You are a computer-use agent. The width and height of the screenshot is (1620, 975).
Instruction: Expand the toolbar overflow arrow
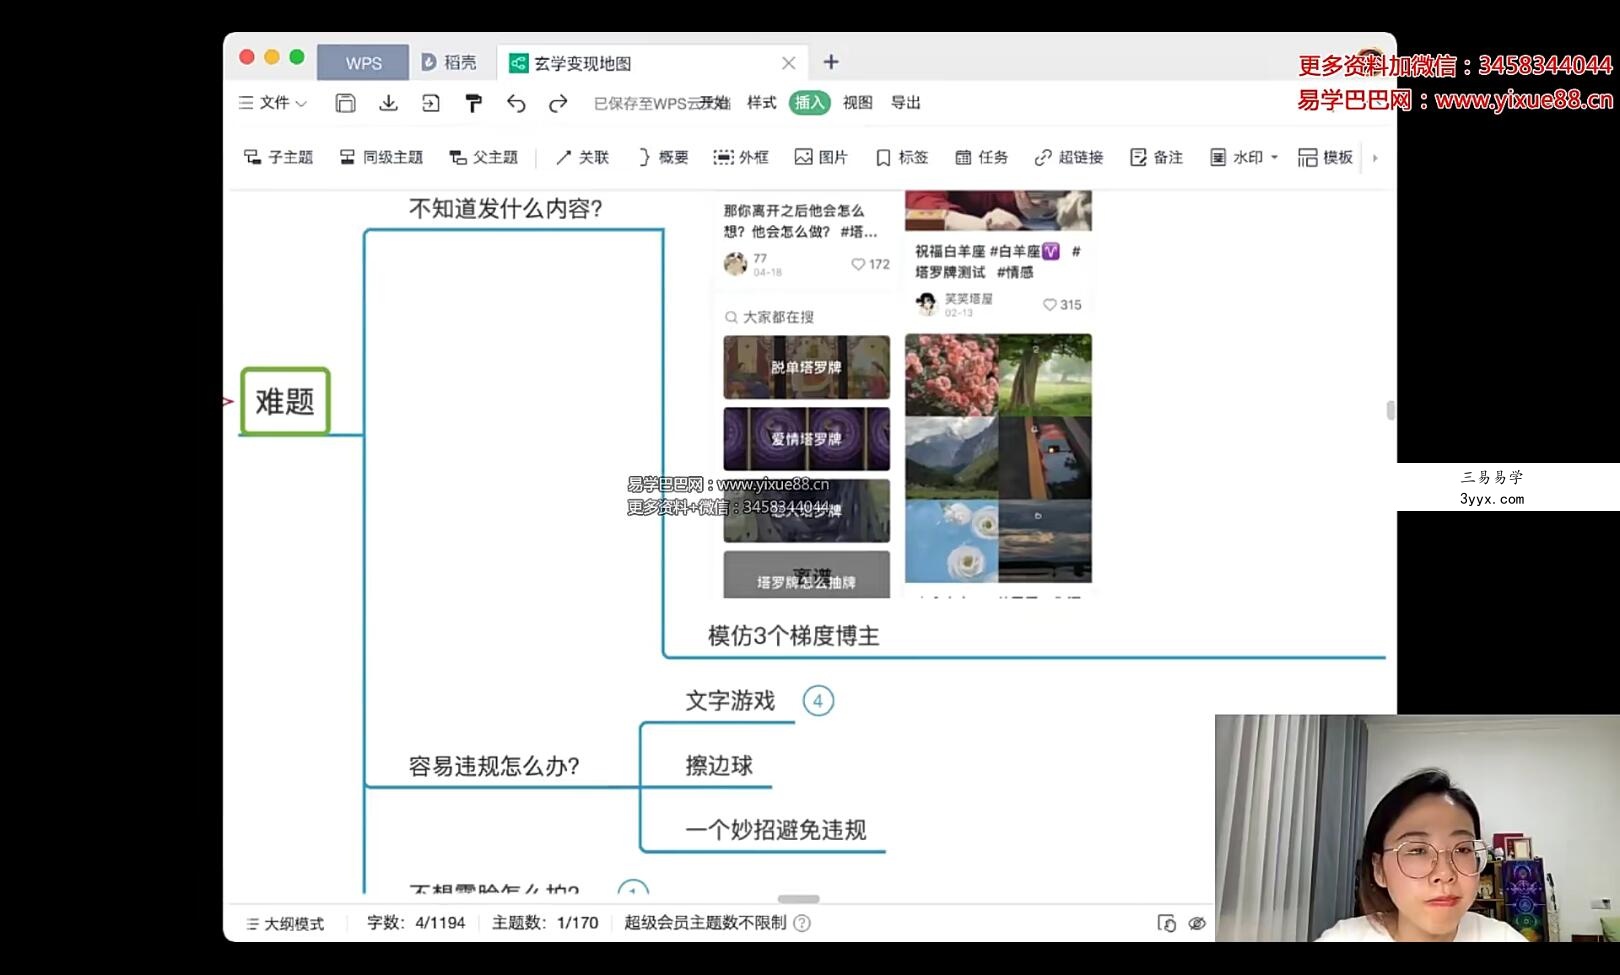pyautogui.click(x=1375, y=157)
